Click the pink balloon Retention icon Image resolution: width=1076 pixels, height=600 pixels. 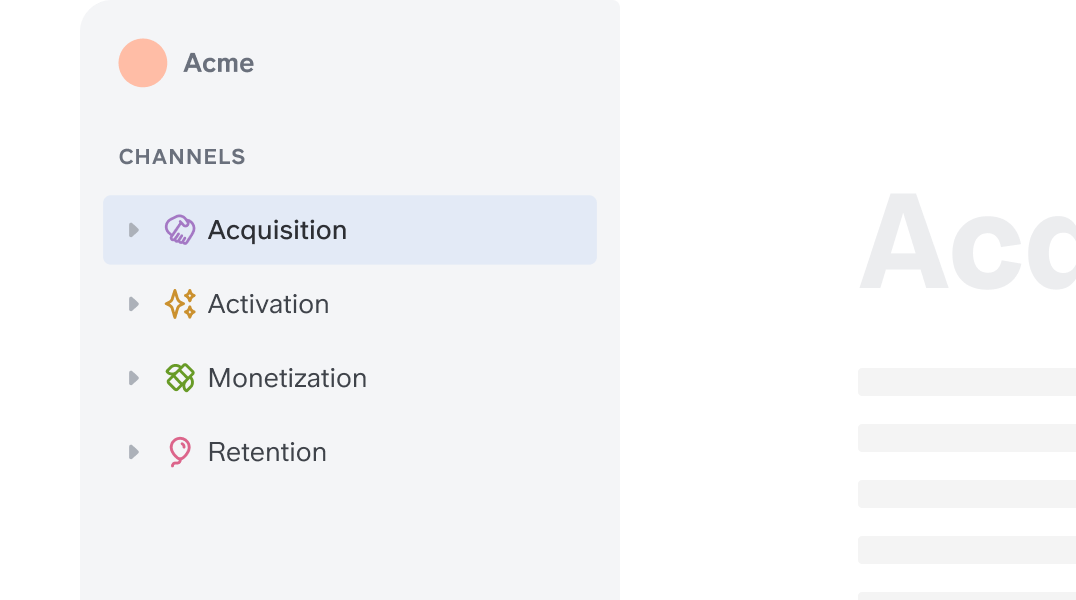click(x=180, y=452)
